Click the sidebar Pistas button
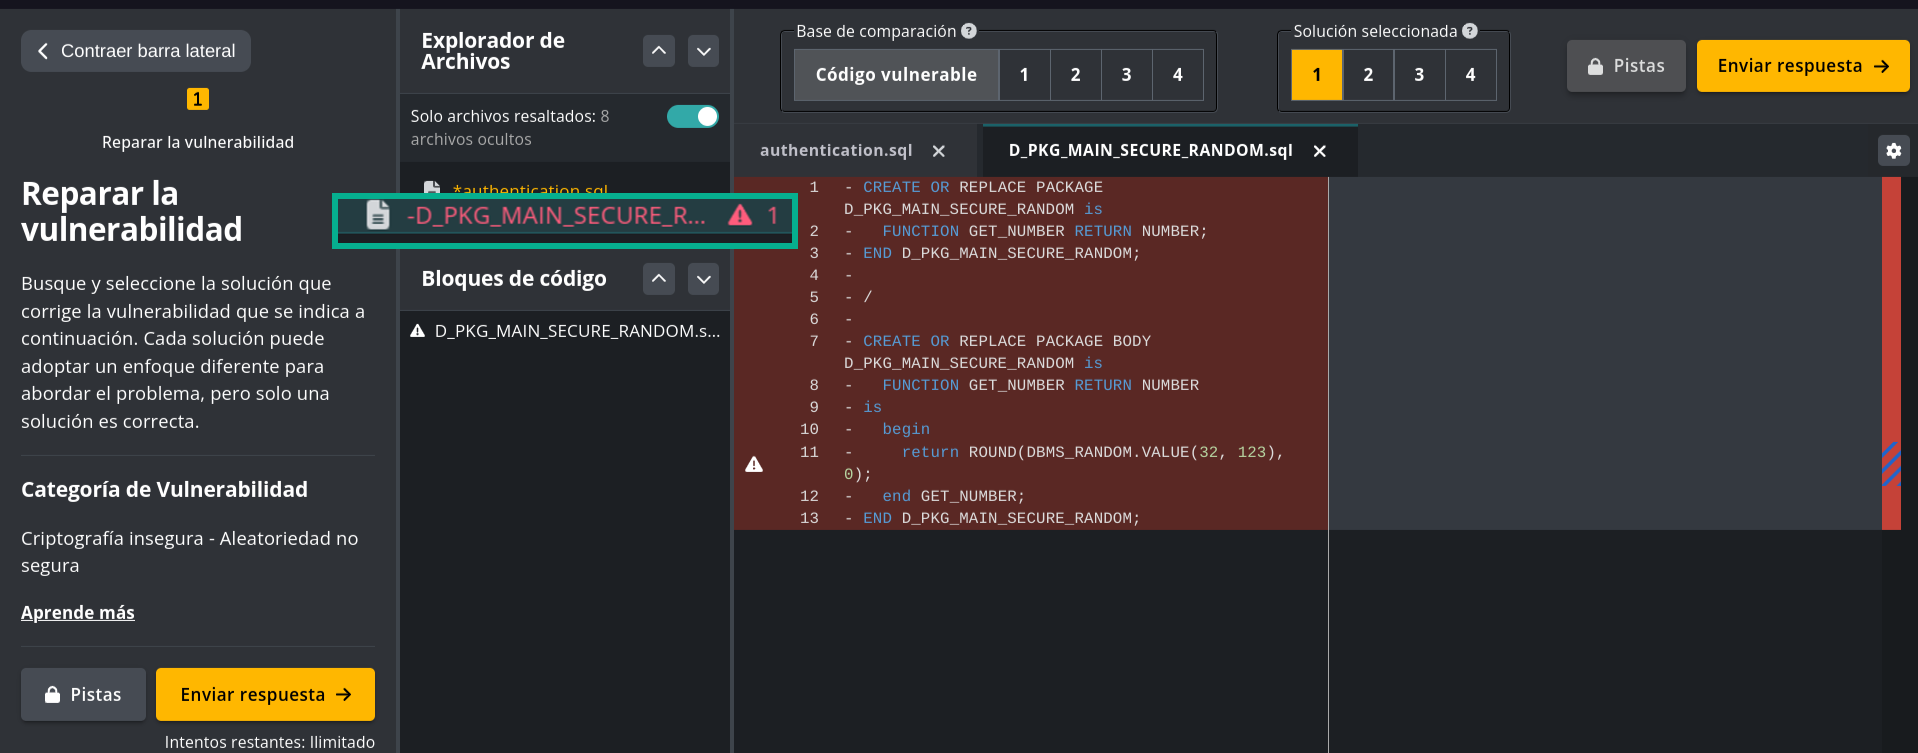Image resolution: width=1918 pixels, height=753 pixels. point(84,694)
